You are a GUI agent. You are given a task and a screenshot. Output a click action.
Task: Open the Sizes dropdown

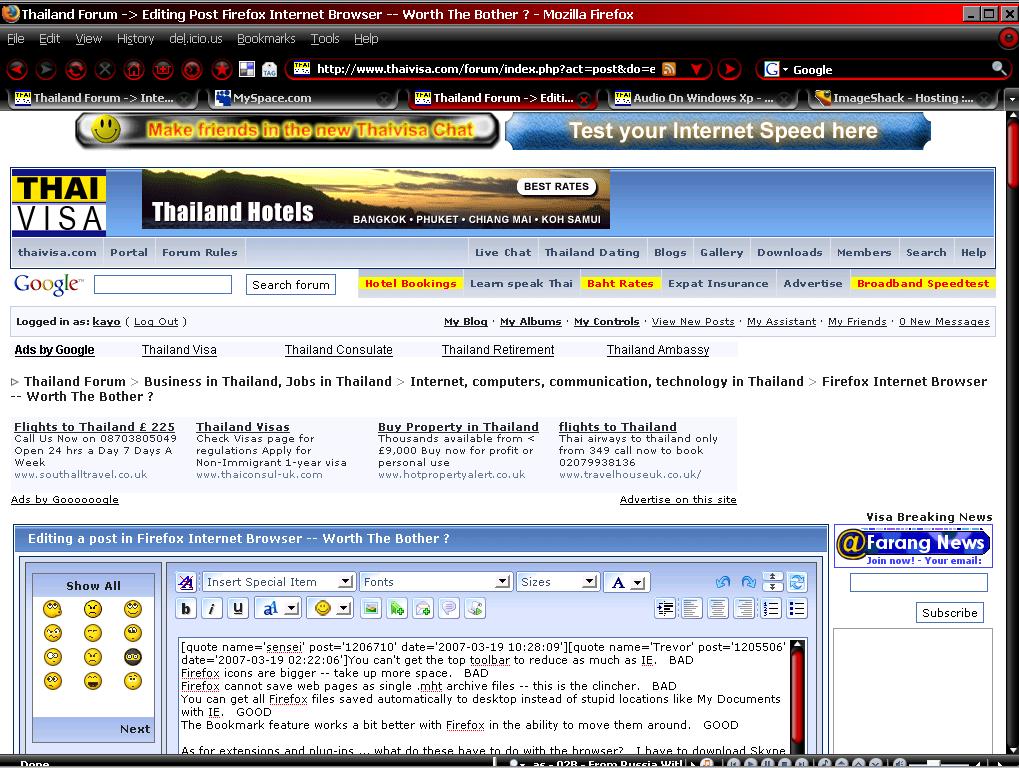click(x=558, y=582)
